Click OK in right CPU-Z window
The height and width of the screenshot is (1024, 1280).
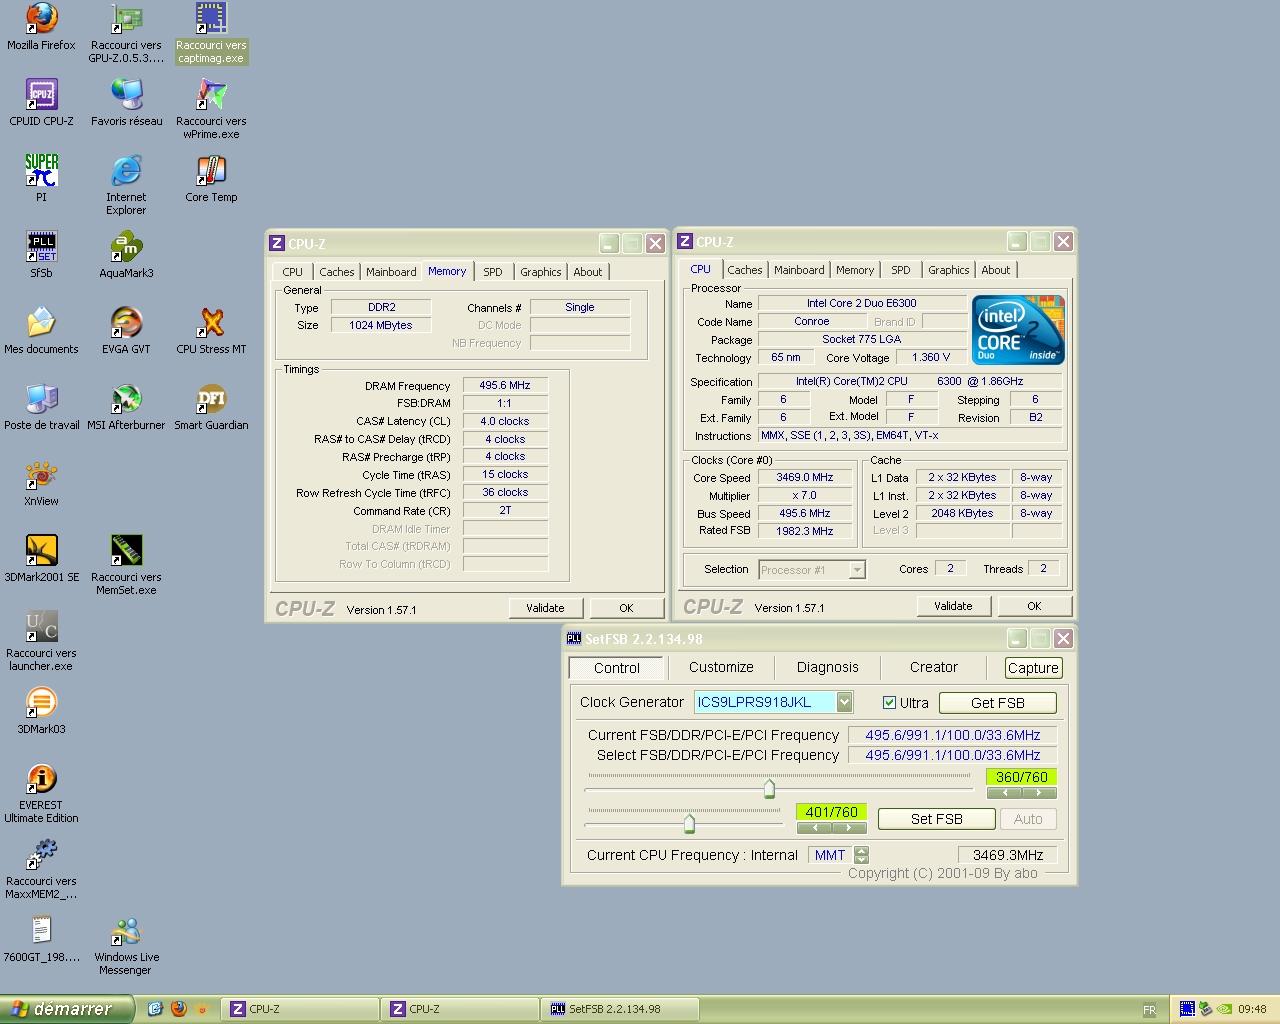coord(1034,606)
